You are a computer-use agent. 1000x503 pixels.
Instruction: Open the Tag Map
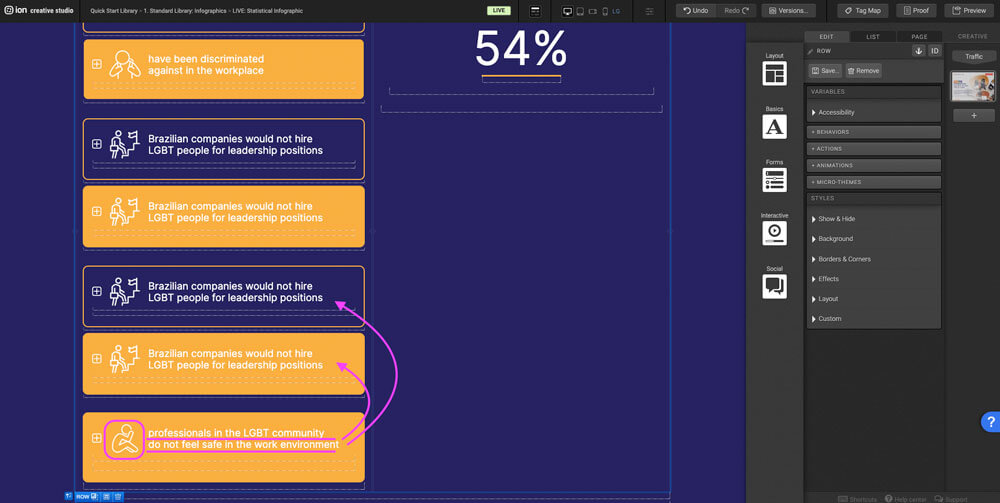[x=860, y=11]
